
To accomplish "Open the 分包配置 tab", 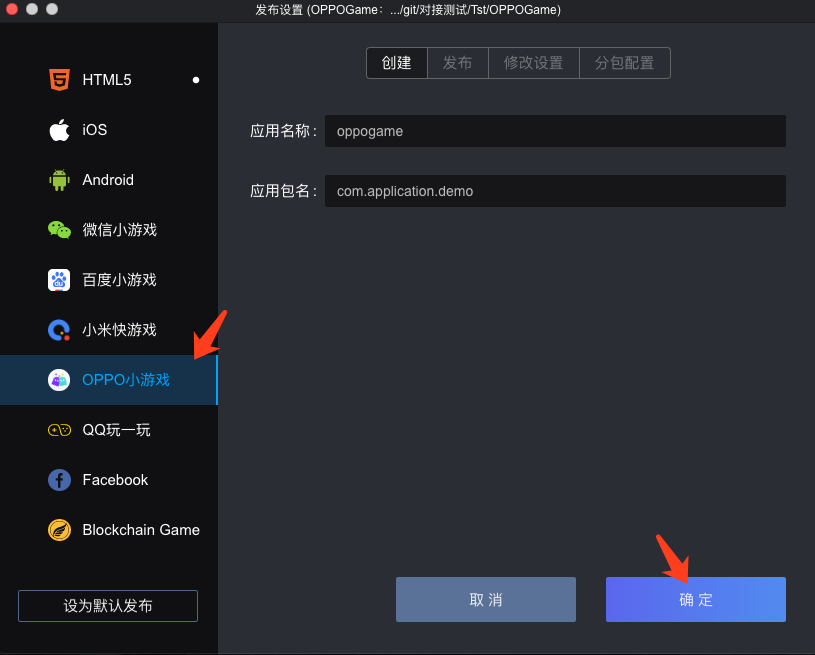I will (x=624, y=63).
